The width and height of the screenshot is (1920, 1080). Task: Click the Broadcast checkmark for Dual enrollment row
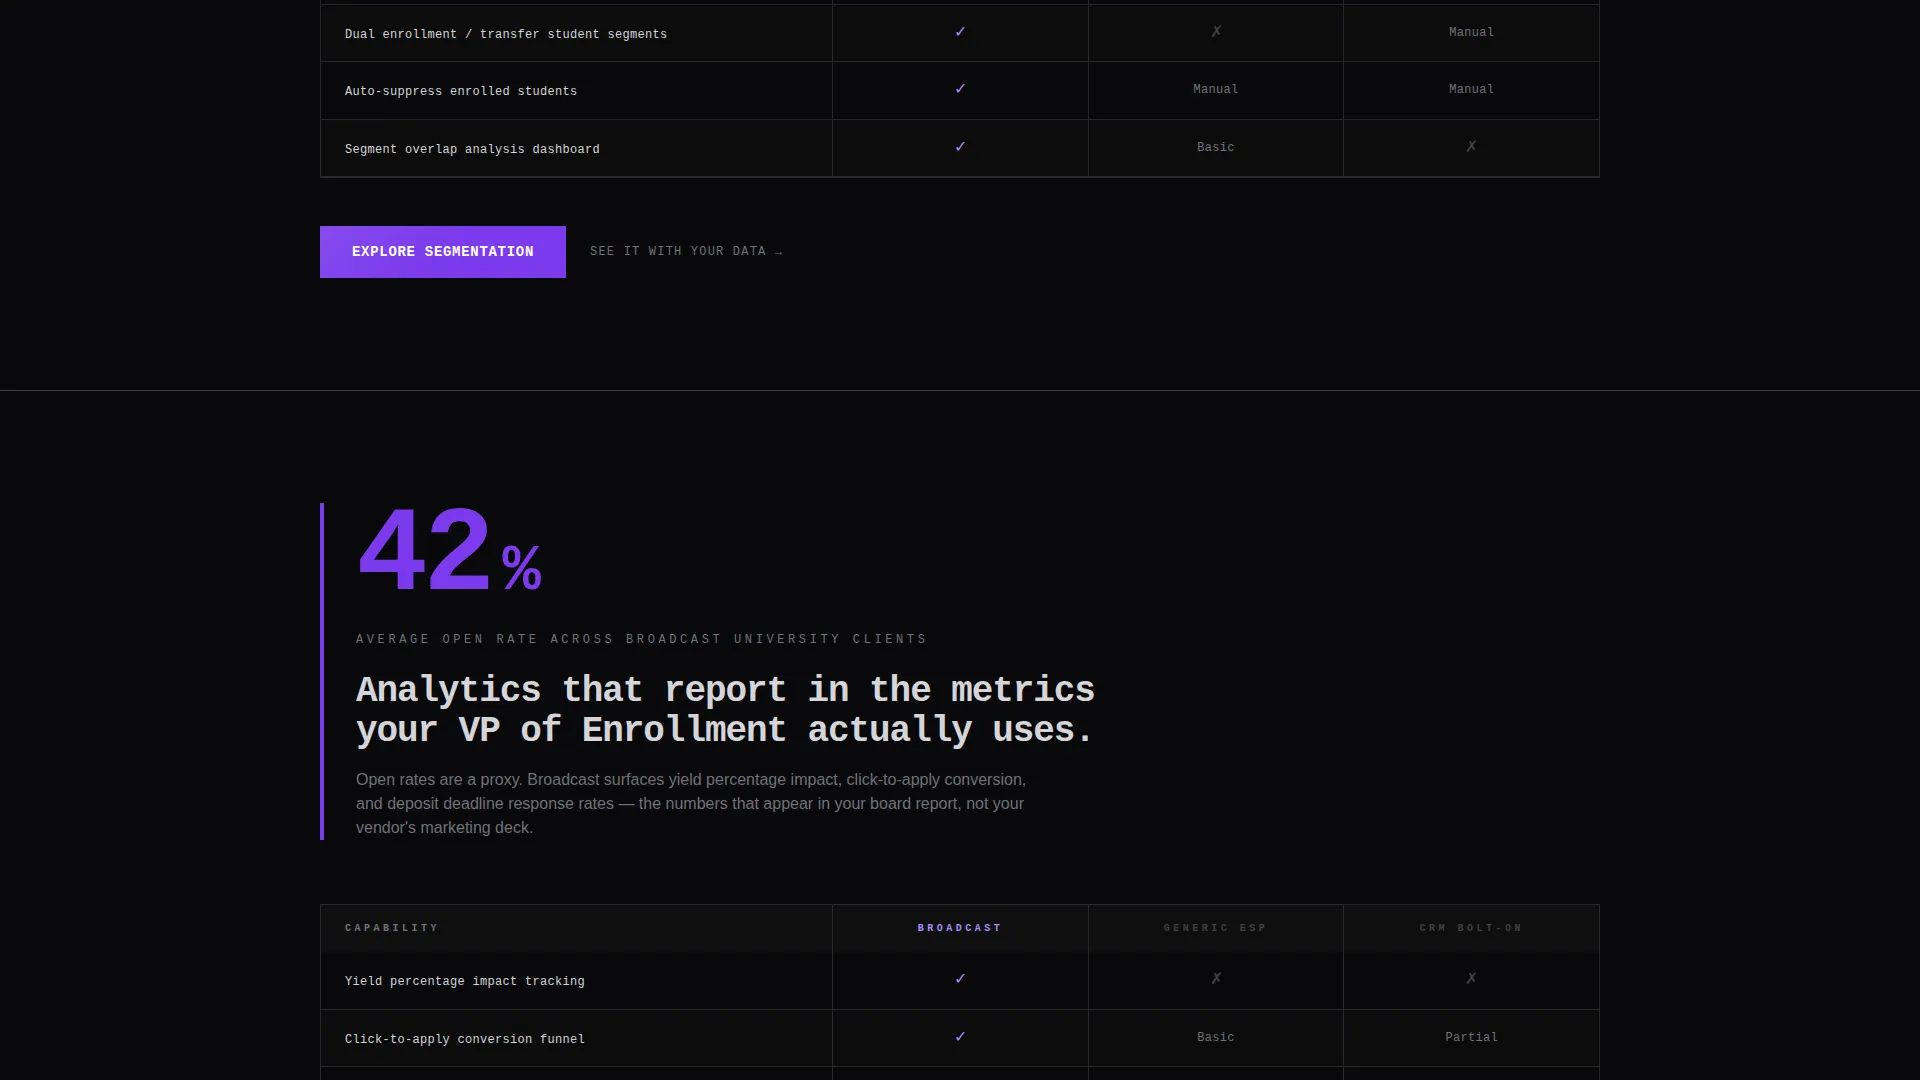pos(960,32)
